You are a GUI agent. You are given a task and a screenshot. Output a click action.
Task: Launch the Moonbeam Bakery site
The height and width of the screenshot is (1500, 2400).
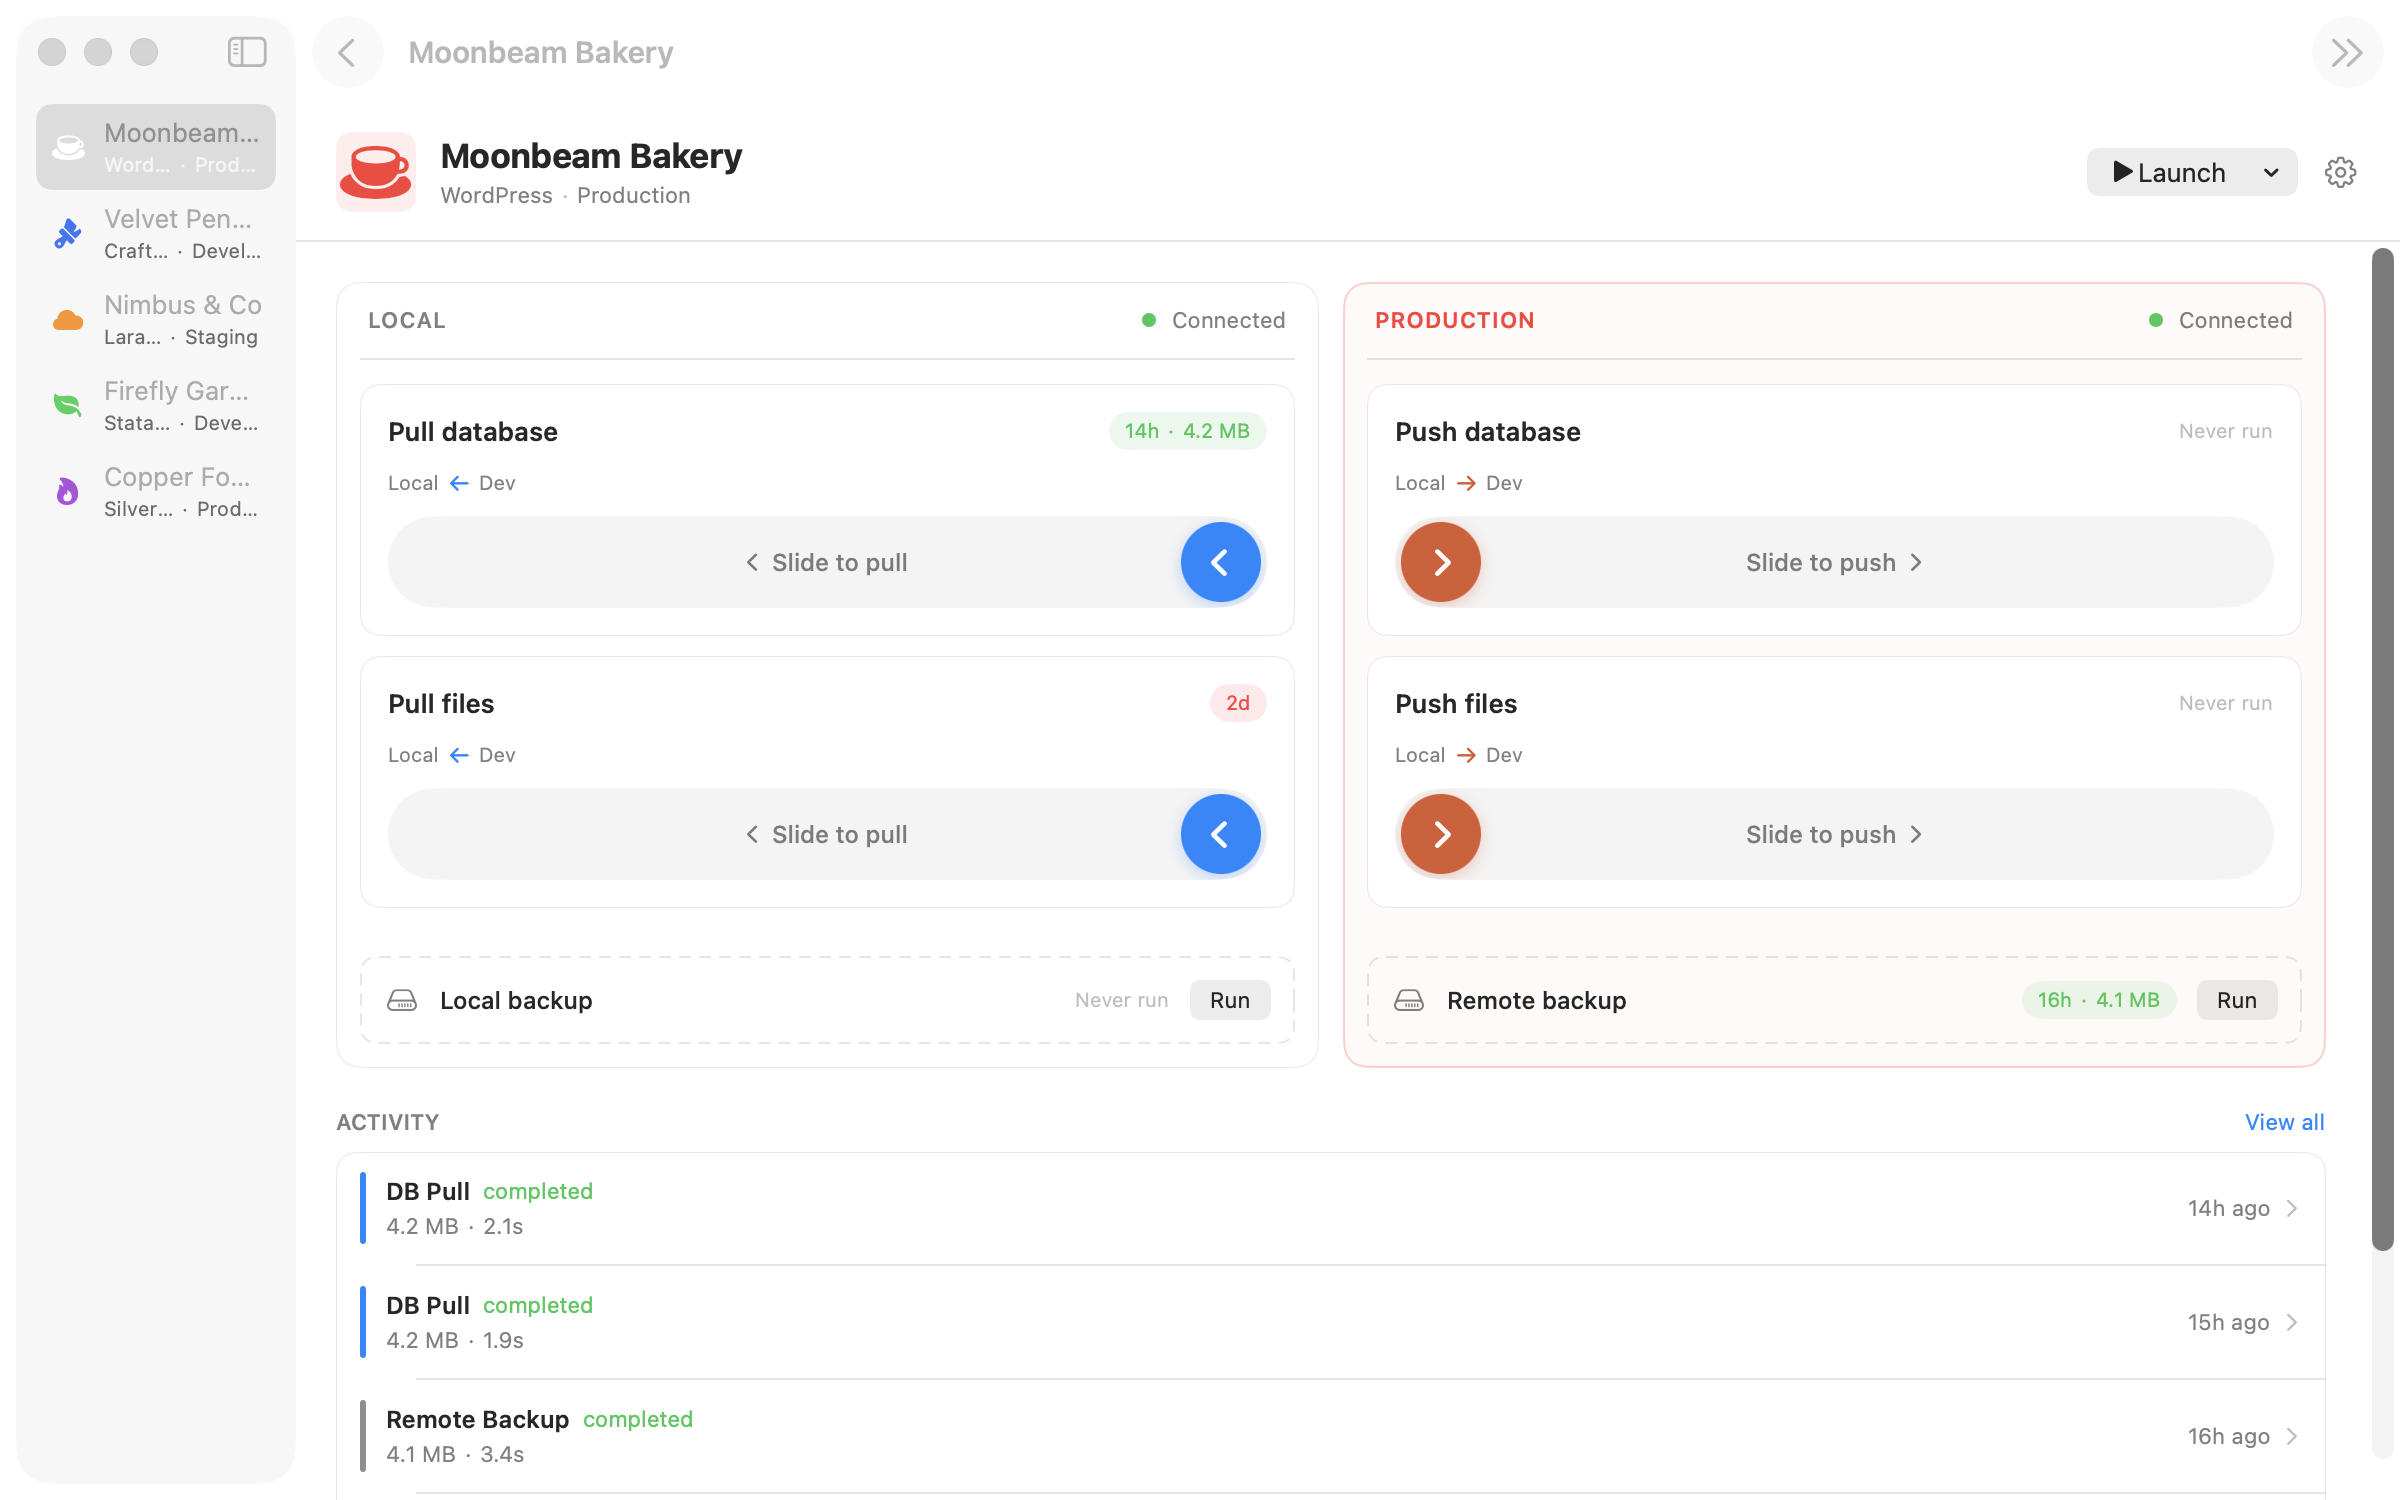coord(2168,172)
